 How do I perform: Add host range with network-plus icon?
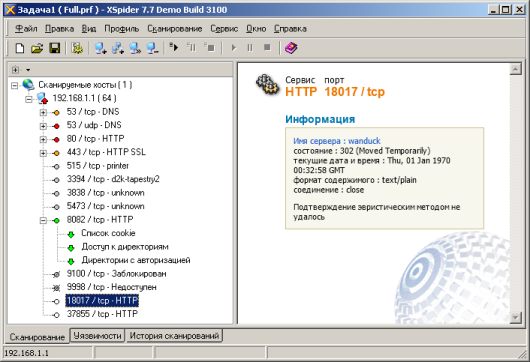pyautogui.click(x=118, y=48)
